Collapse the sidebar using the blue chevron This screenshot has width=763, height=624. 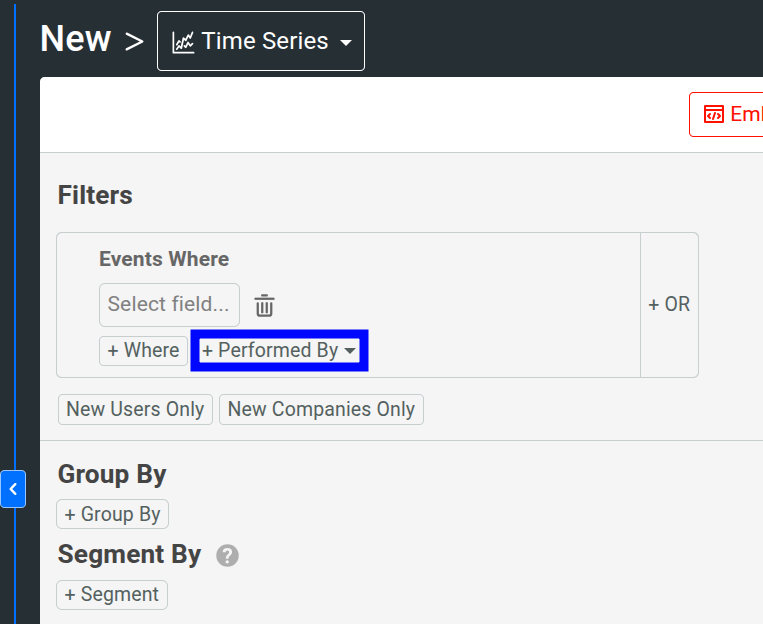pyautogui.click(x=13, y=489)
